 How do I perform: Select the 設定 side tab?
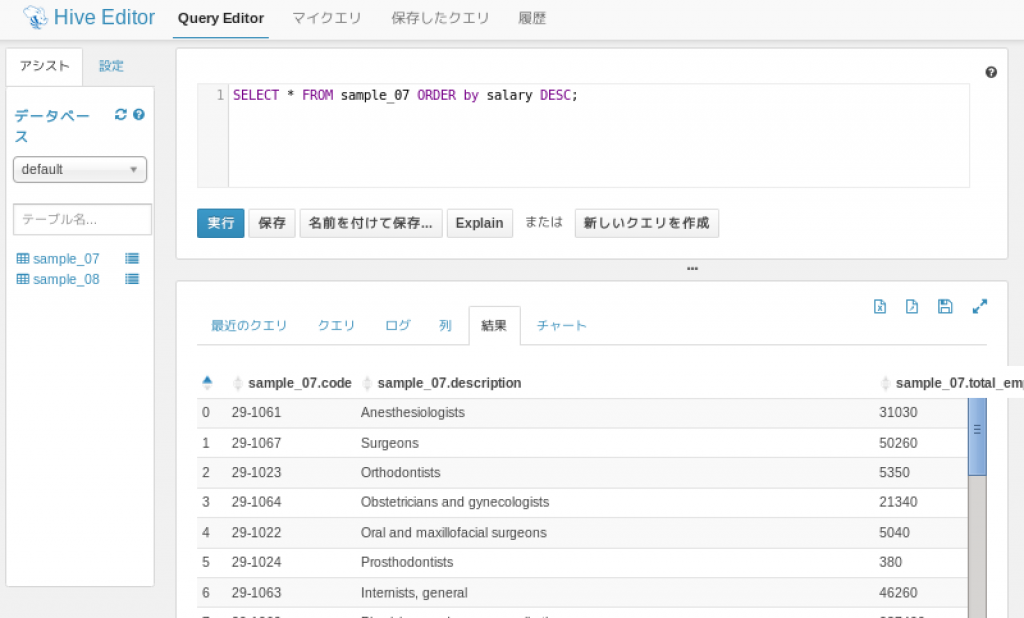tap(111, 66)
